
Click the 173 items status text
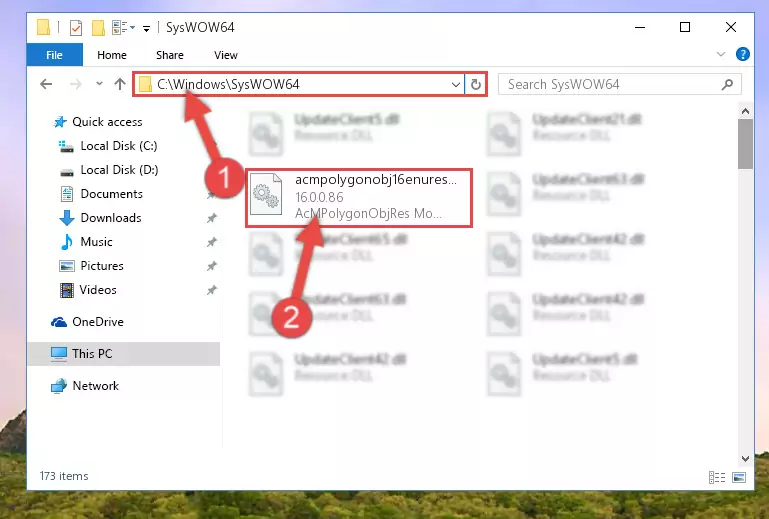[64, 476]
